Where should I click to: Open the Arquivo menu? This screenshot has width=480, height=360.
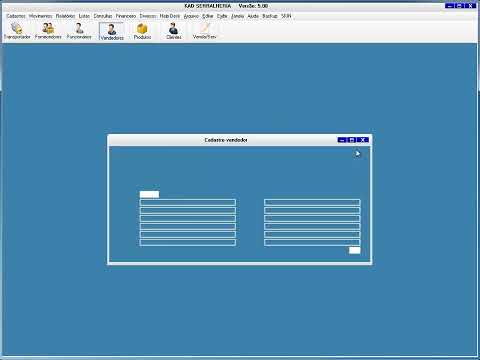click(x=191, y=16)
